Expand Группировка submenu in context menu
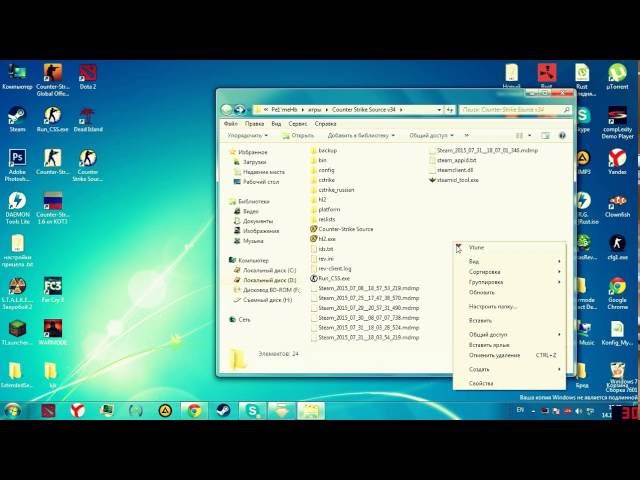 [x=509, y=282]
